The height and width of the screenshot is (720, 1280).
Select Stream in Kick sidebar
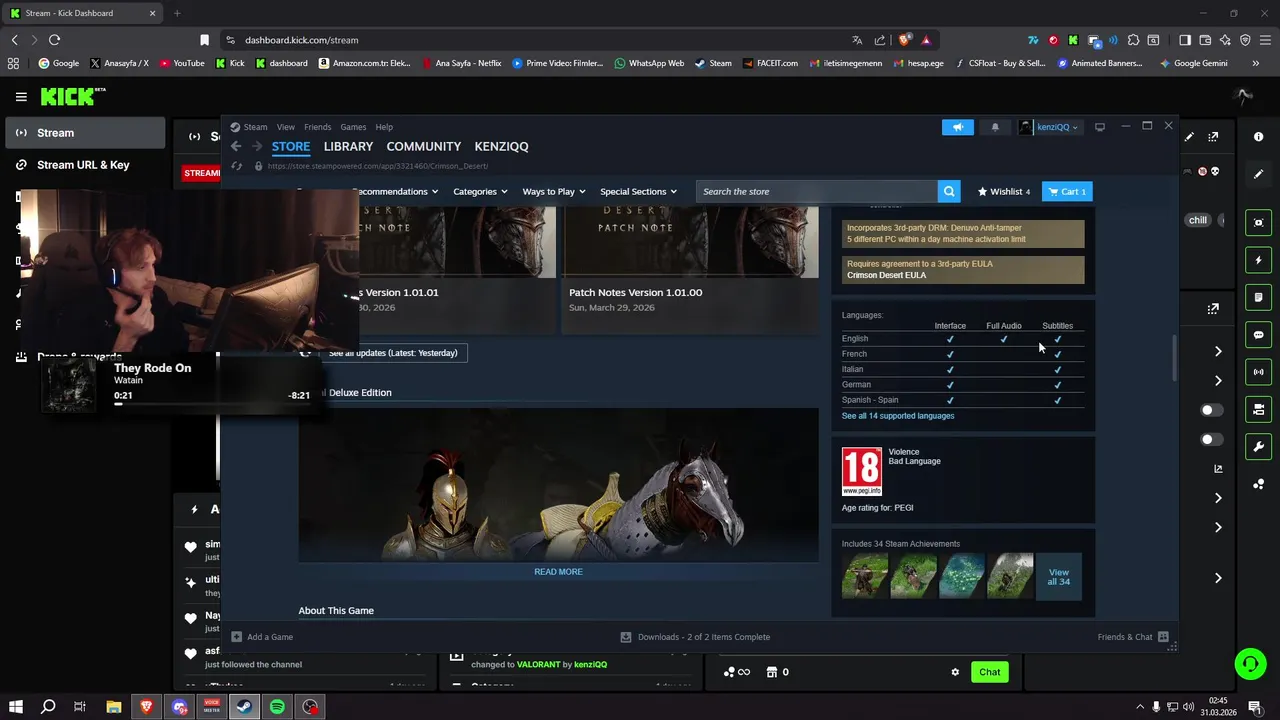83,133
